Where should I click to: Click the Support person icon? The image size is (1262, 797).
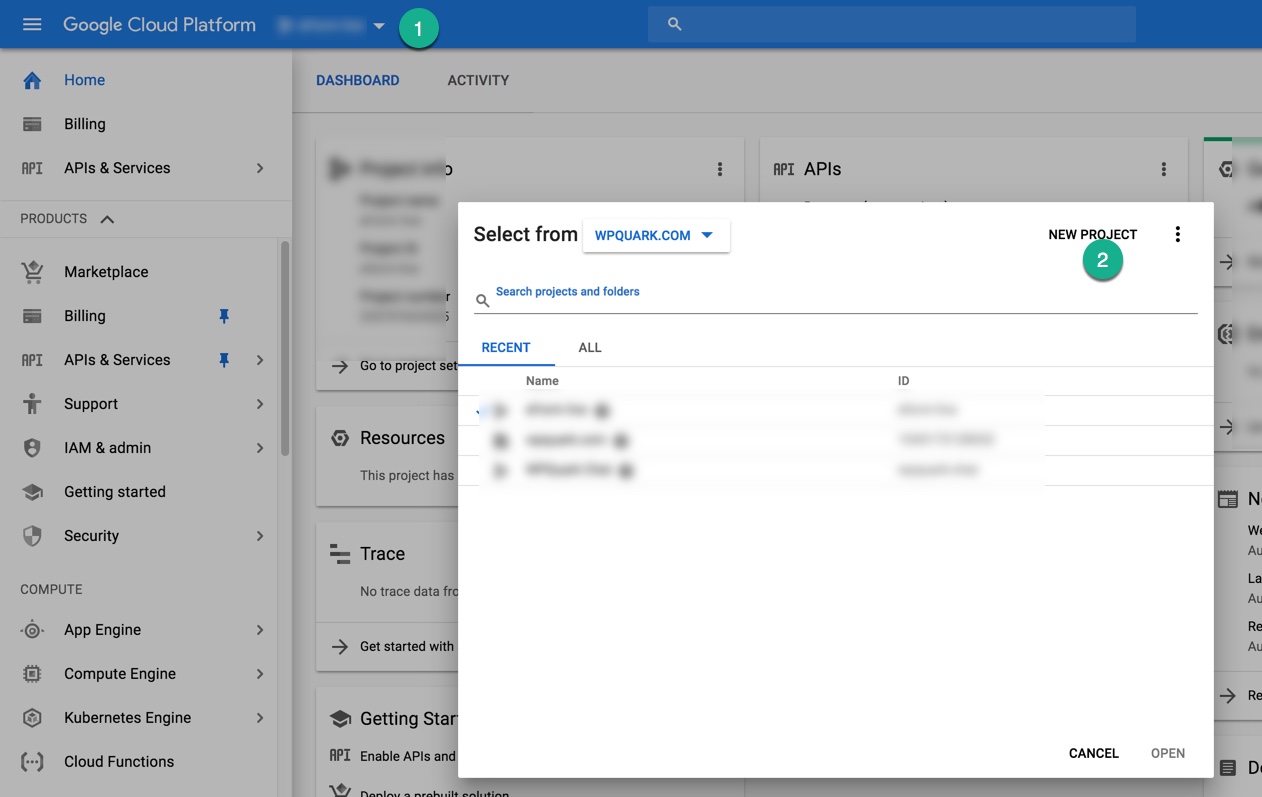pos(32,404)
